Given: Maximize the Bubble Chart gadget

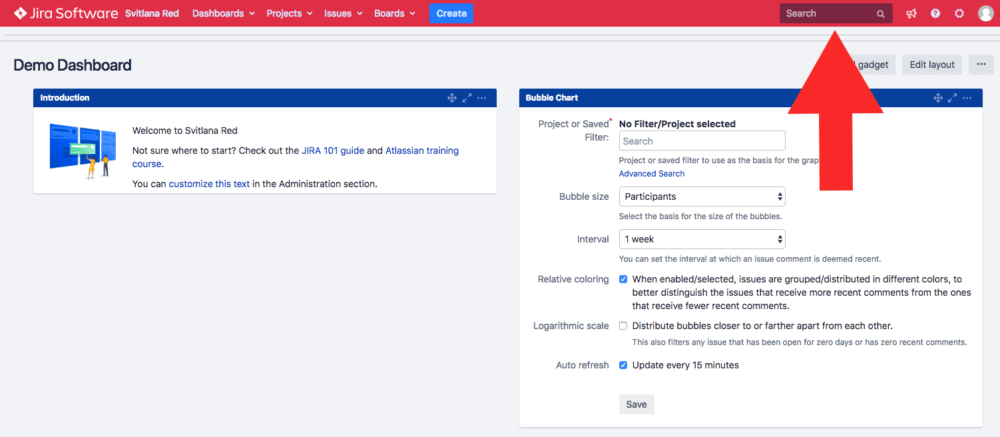Looking at the screenshot, I should pos(953,98).
